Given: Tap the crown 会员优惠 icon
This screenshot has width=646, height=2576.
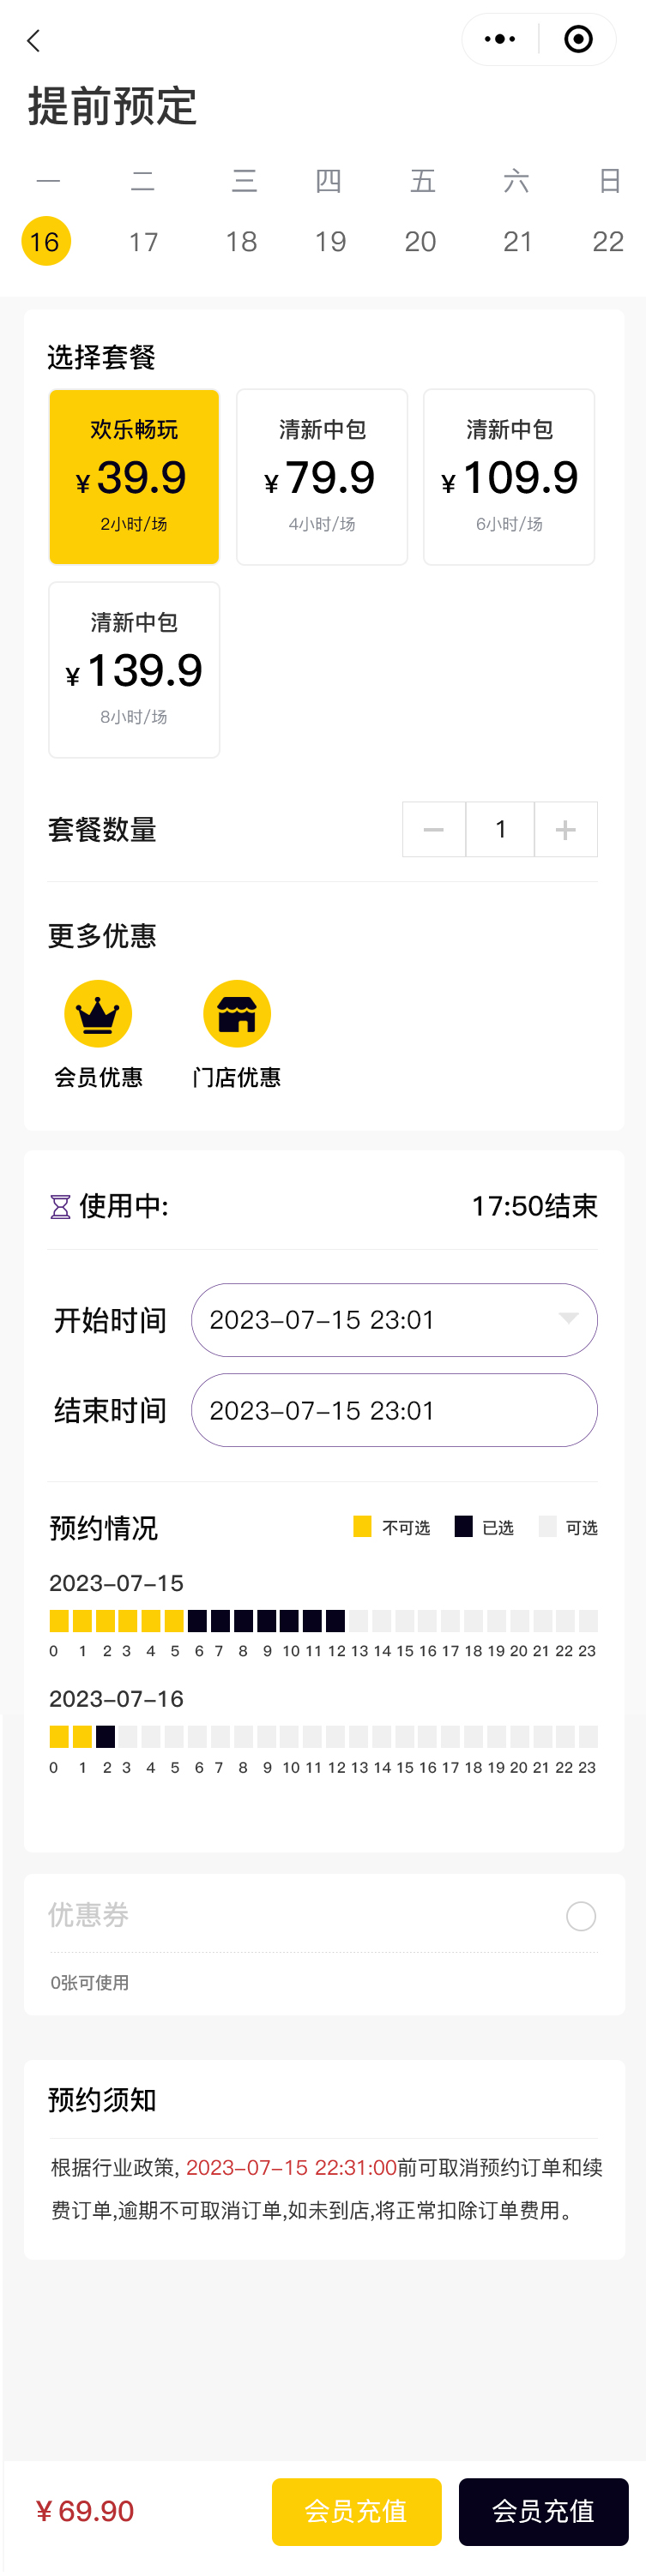Looking at the screenshot, I should [x=98, y=1014].
